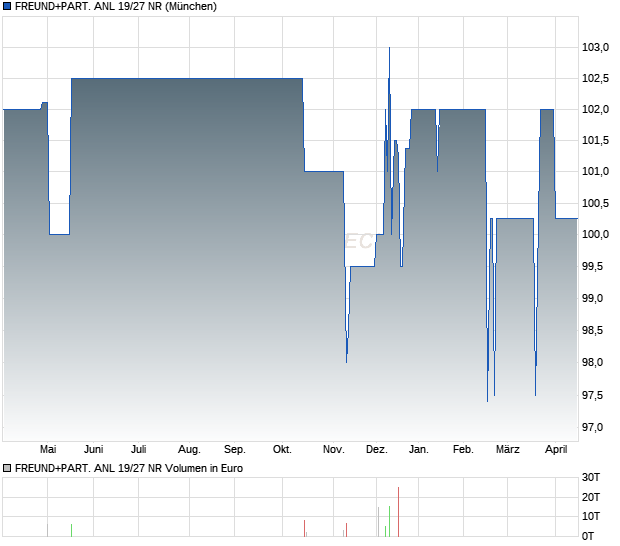Select the 101,5 price axis label
620x546 pixels.
tap(595, 140)
